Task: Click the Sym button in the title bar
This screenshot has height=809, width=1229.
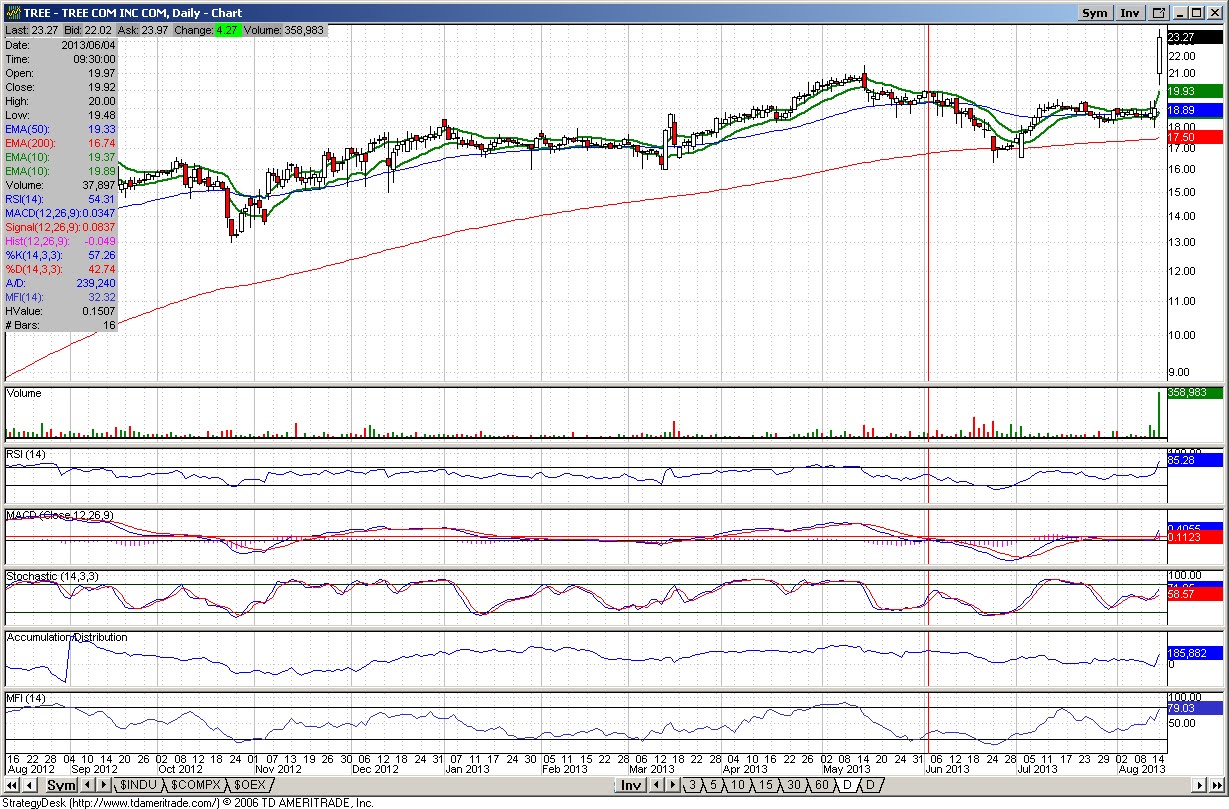Action: (x=1095, y=13)
